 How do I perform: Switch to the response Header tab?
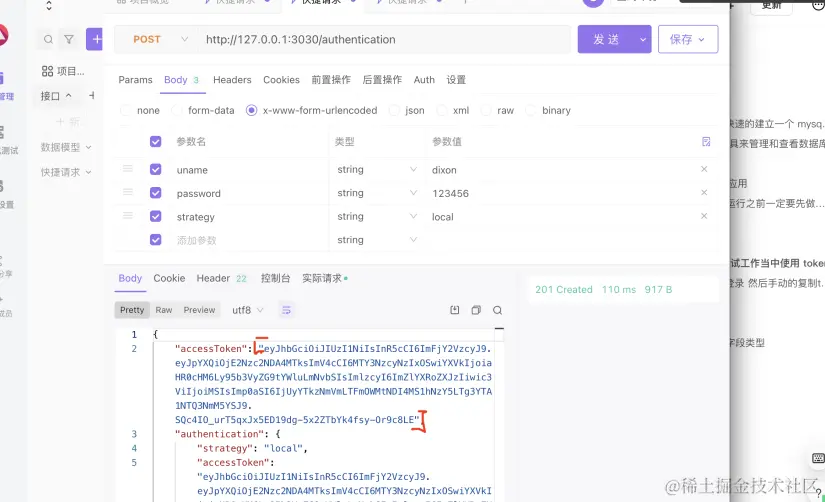tap(222, 278)
